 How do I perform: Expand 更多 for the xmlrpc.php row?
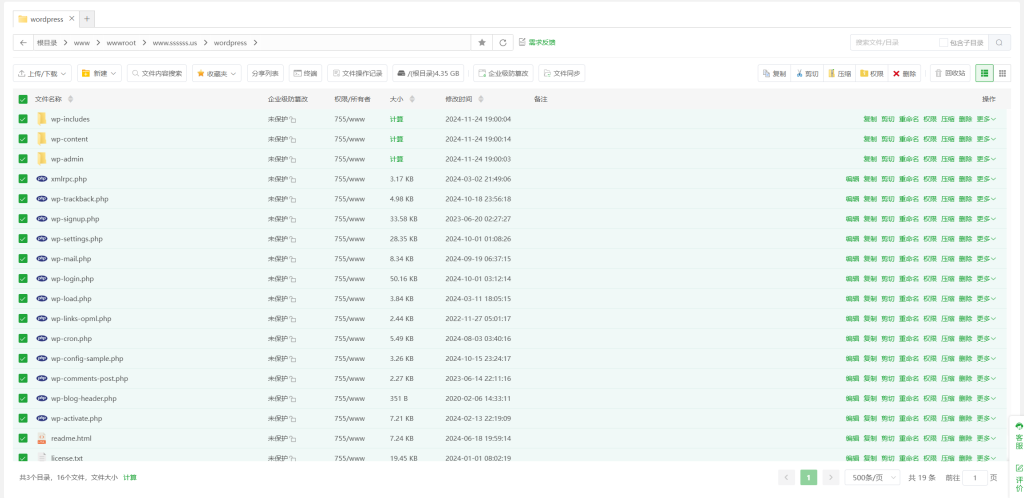tap(986, 179)
